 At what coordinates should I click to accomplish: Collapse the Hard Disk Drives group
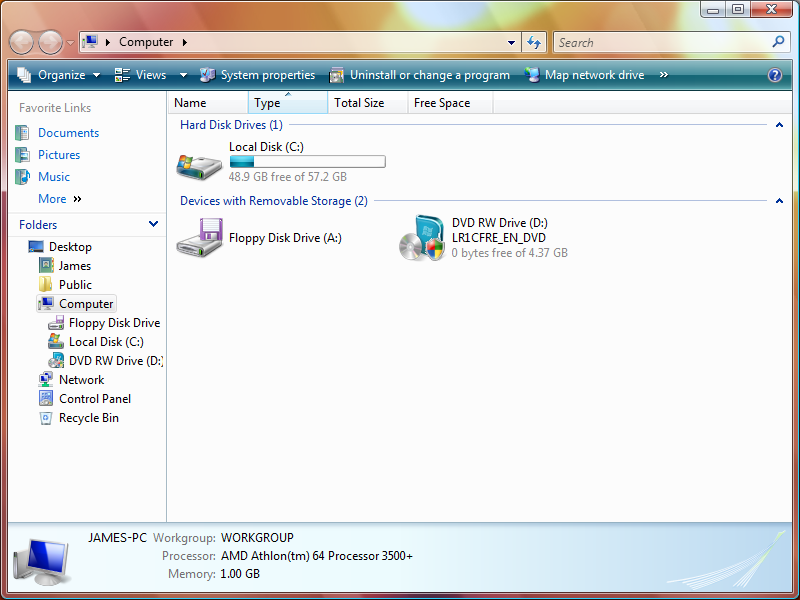point(779,124)
